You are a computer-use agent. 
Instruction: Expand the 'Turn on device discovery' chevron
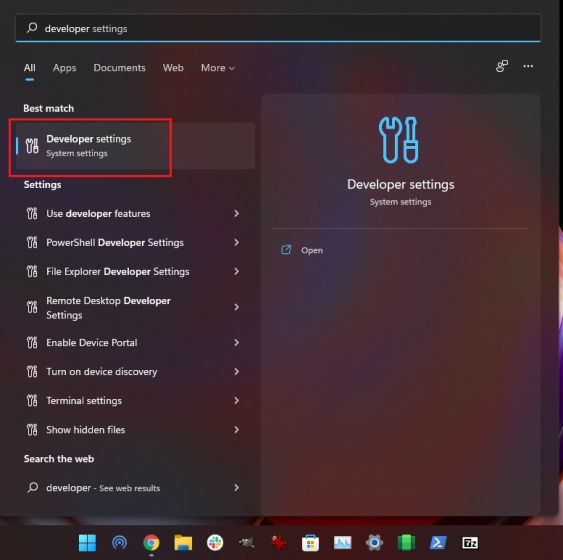[236, 372]
